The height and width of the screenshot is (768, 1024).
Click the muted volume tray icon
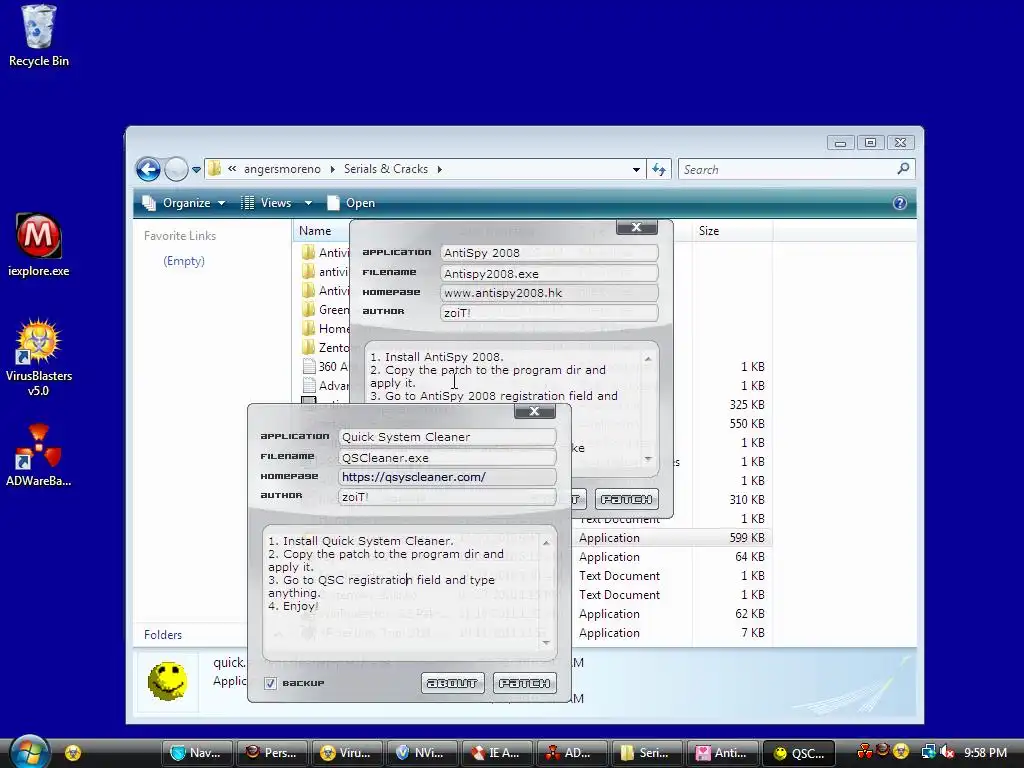coord(947,752)
